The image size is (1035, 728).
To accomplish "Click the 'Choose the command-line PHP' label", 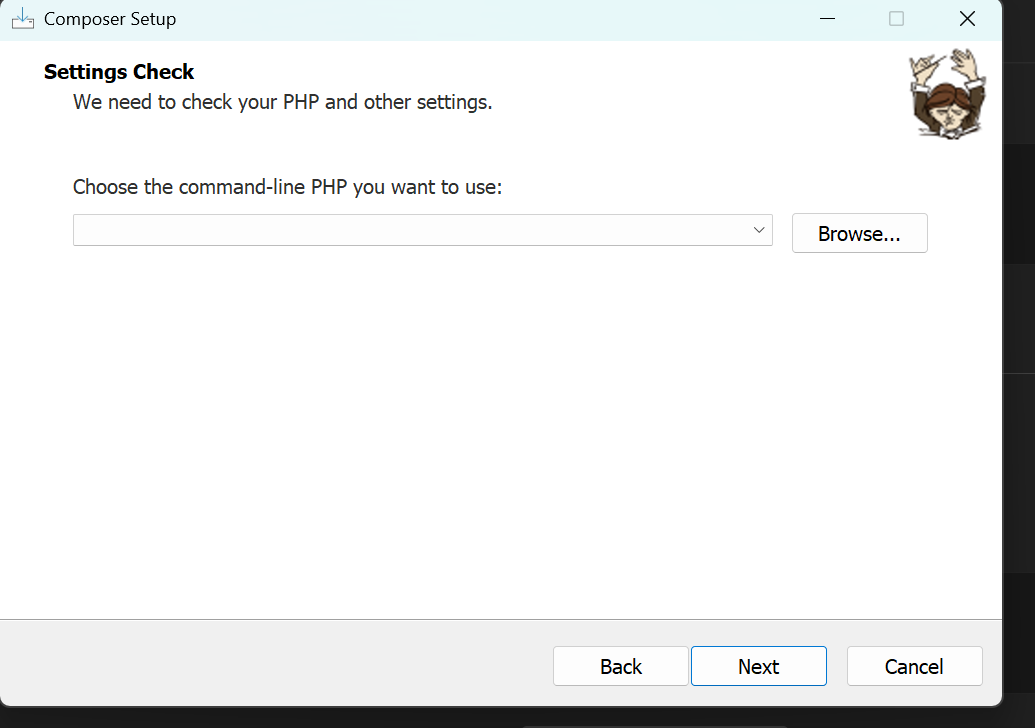I will click(287, 187).
